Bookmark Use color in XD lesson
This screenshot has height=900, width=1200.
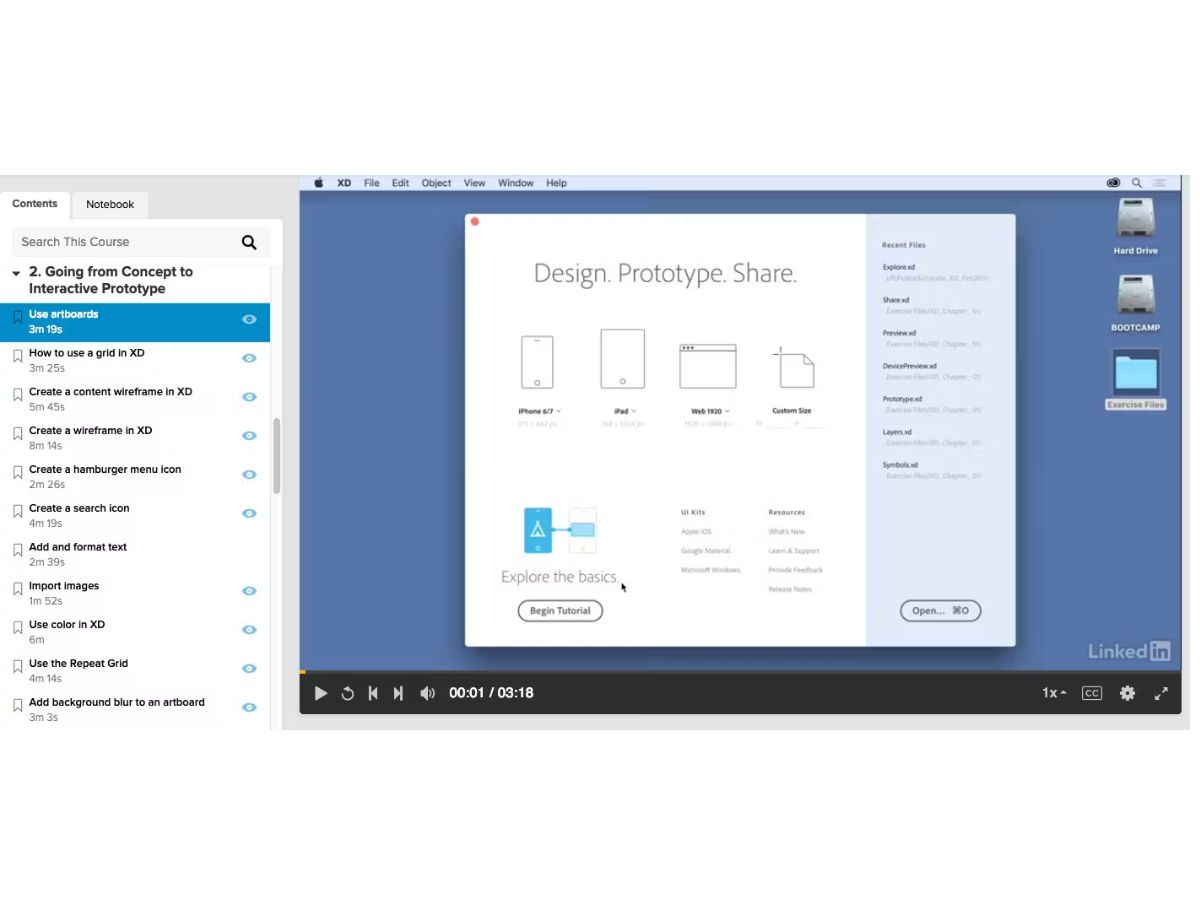(x=17, y=628)
